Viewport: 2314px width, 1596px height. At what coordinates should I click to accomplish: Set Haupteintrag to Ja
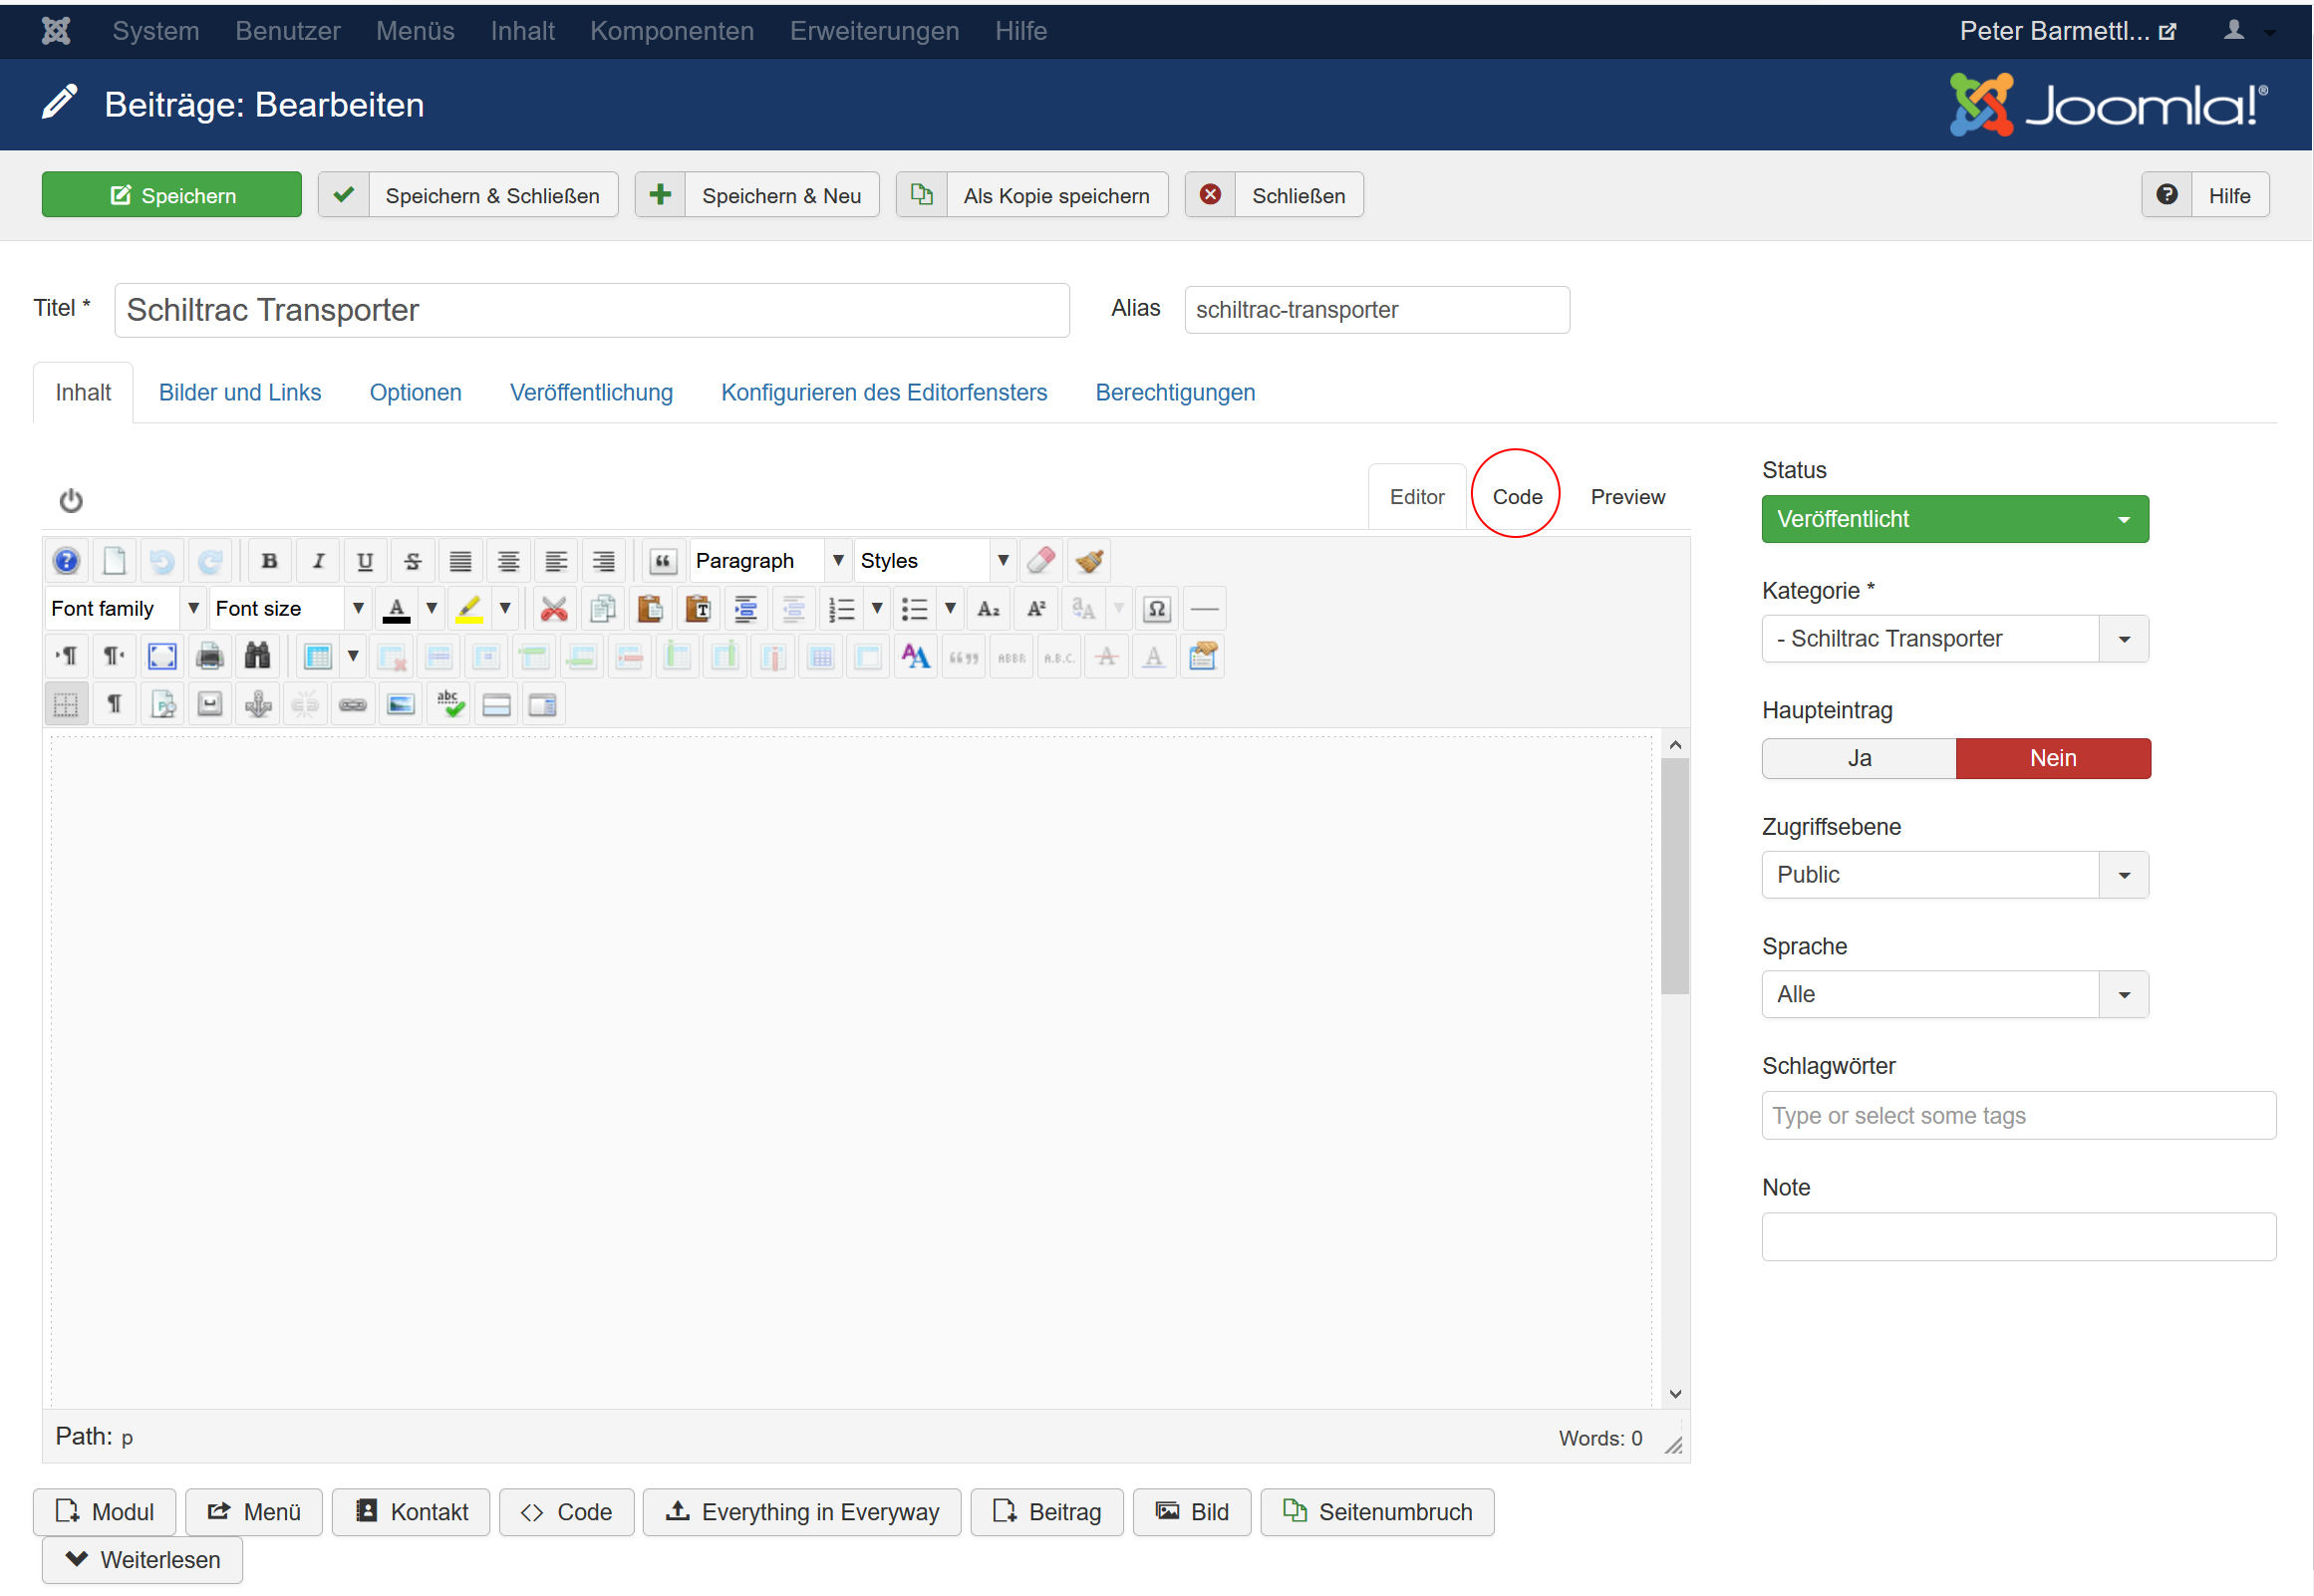click(1858, 759)
